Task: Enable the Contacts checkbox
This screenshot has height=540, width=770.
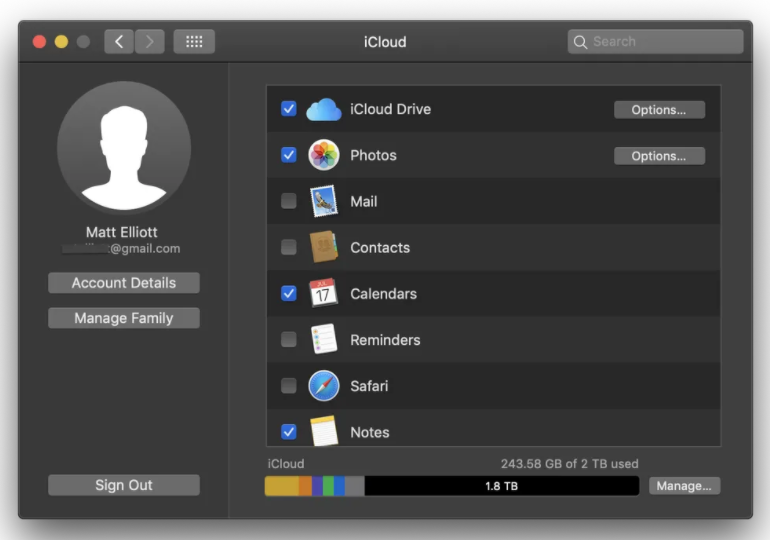Action: point(289,247)
